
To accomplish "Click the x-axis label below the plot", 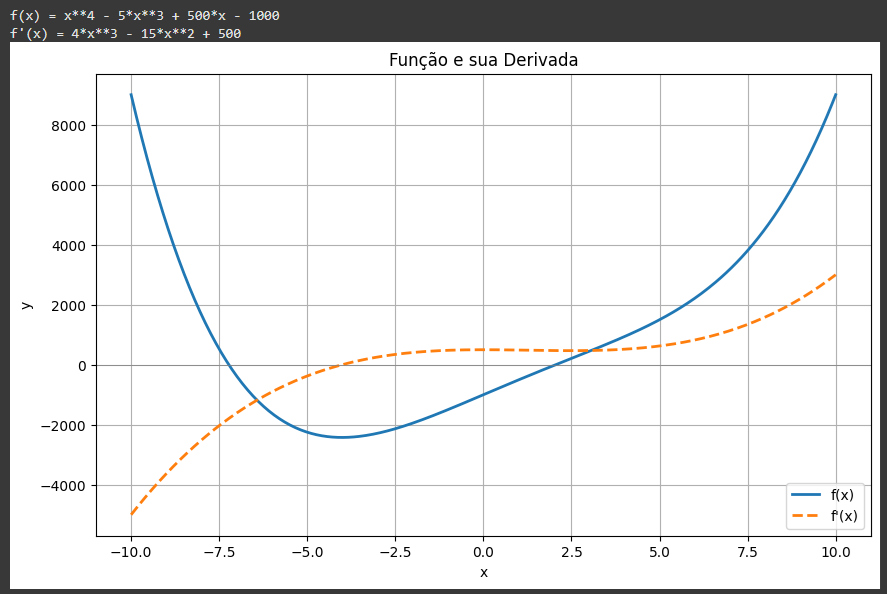I will point(483,572).
